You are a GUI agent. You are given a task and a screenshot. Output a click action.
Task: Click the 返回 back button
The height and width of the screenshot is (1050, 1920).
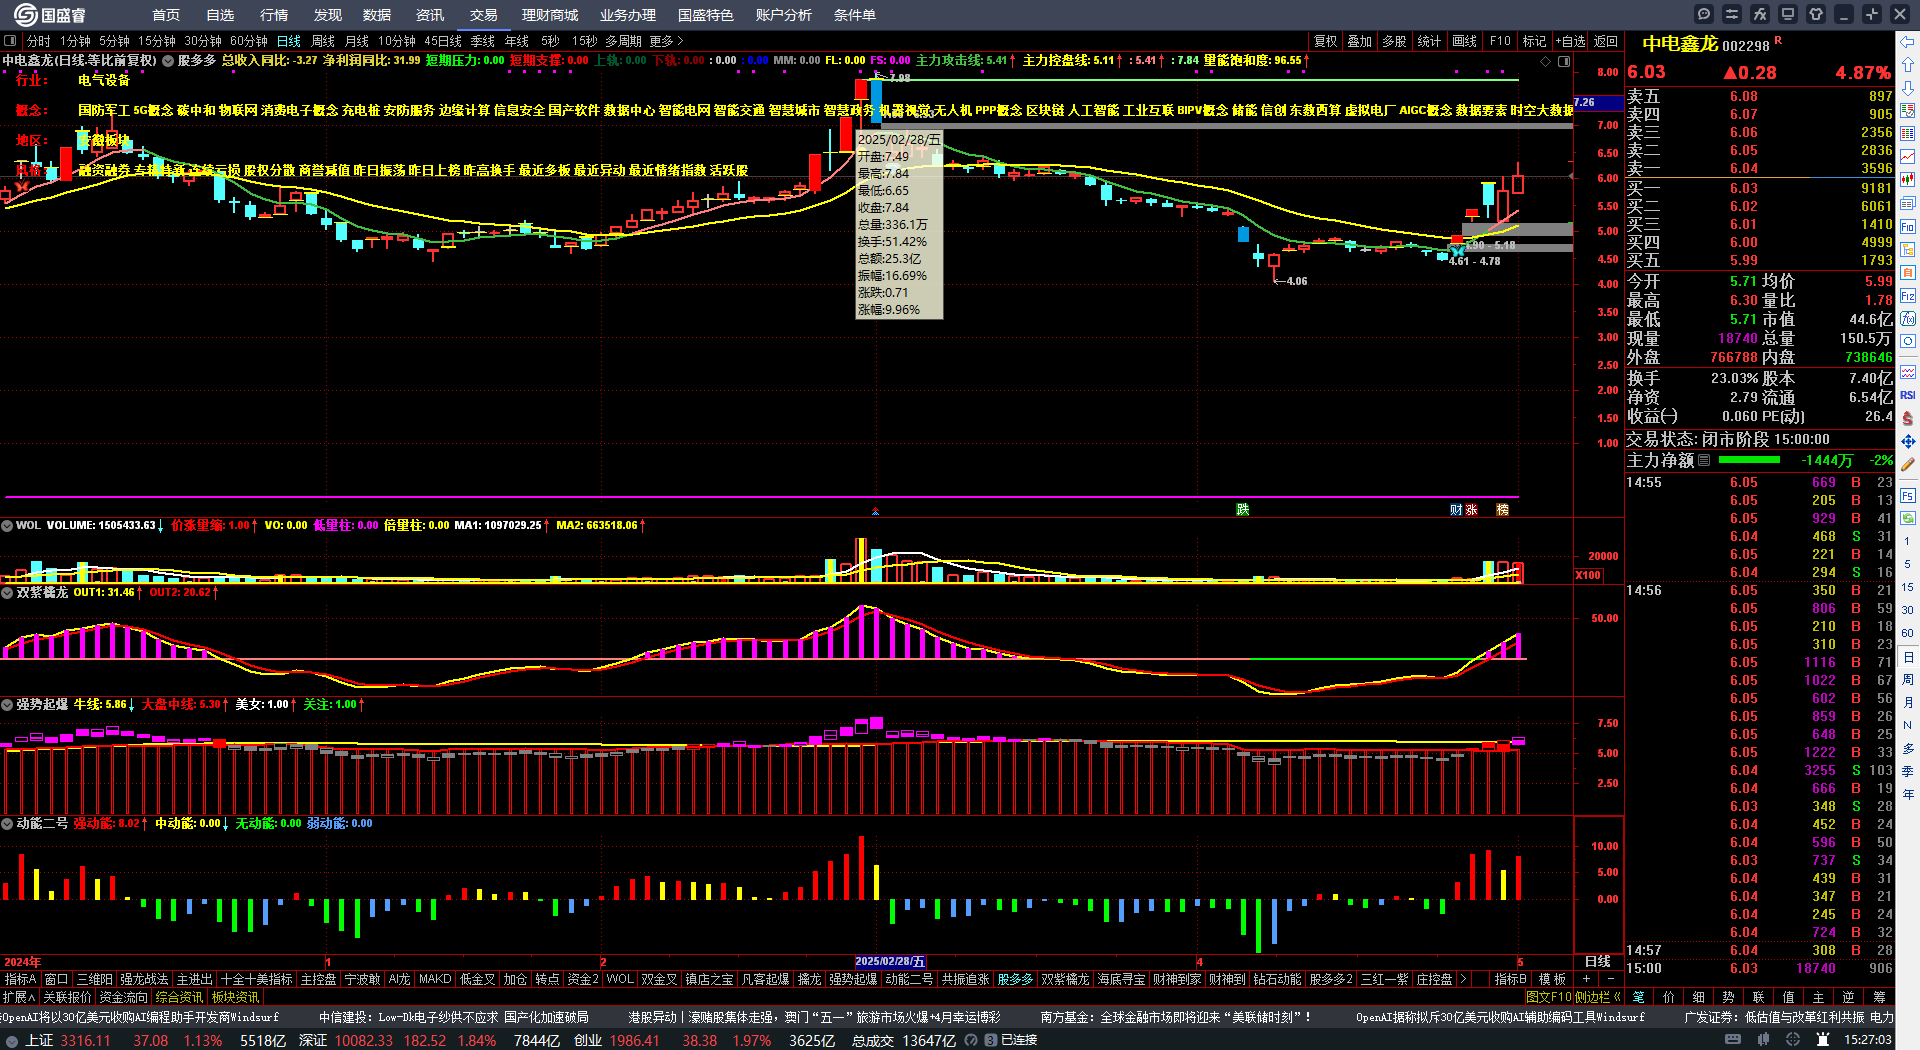(x=1606, y=41)
